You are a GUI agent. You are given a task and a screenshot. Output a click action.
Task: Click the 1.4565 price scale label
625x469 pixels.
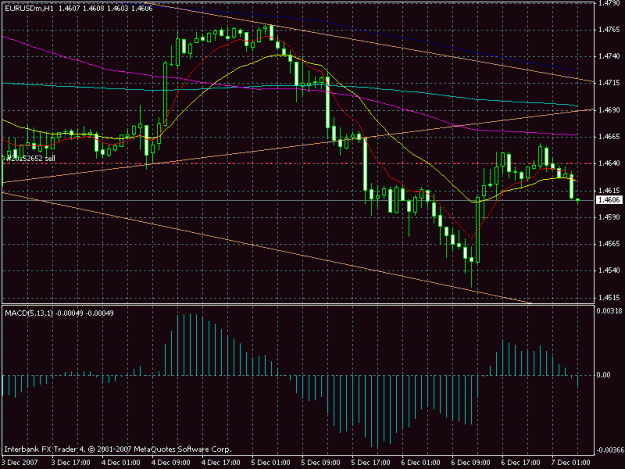[x=609, y=243]
